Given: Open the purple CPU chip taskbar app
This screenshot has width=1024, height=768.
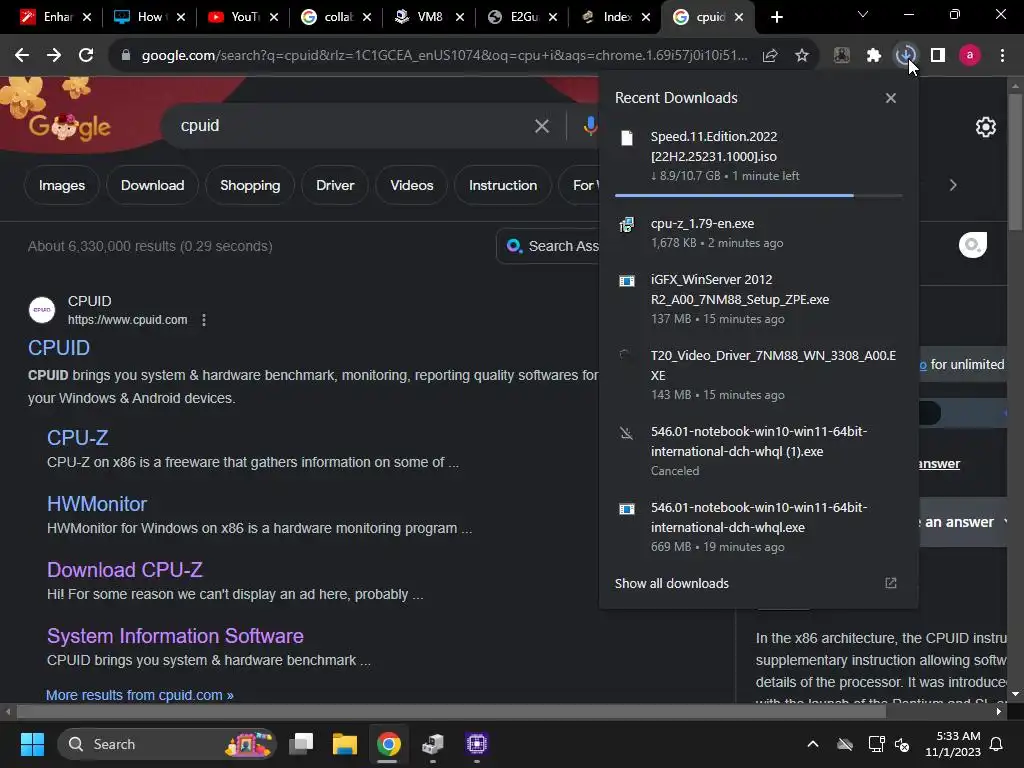Looking at the screenshot, I should (477, 744).
